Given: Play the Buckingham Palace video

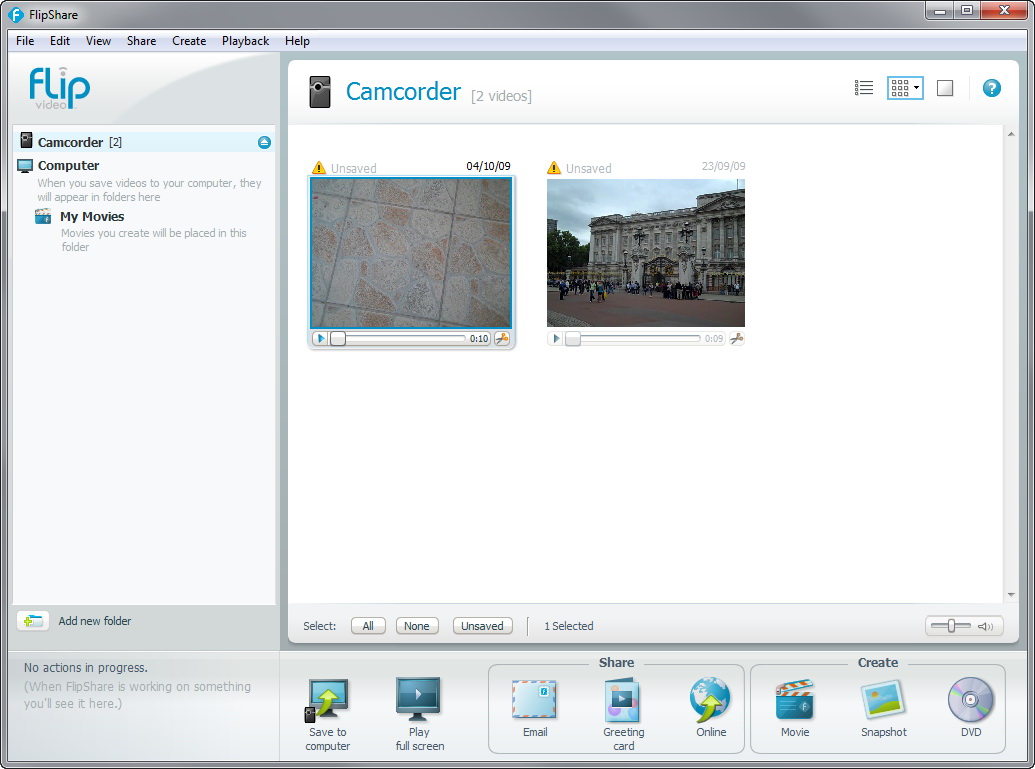Looking at the screenshot, I should pyautogui.click(x=557, y=339).
